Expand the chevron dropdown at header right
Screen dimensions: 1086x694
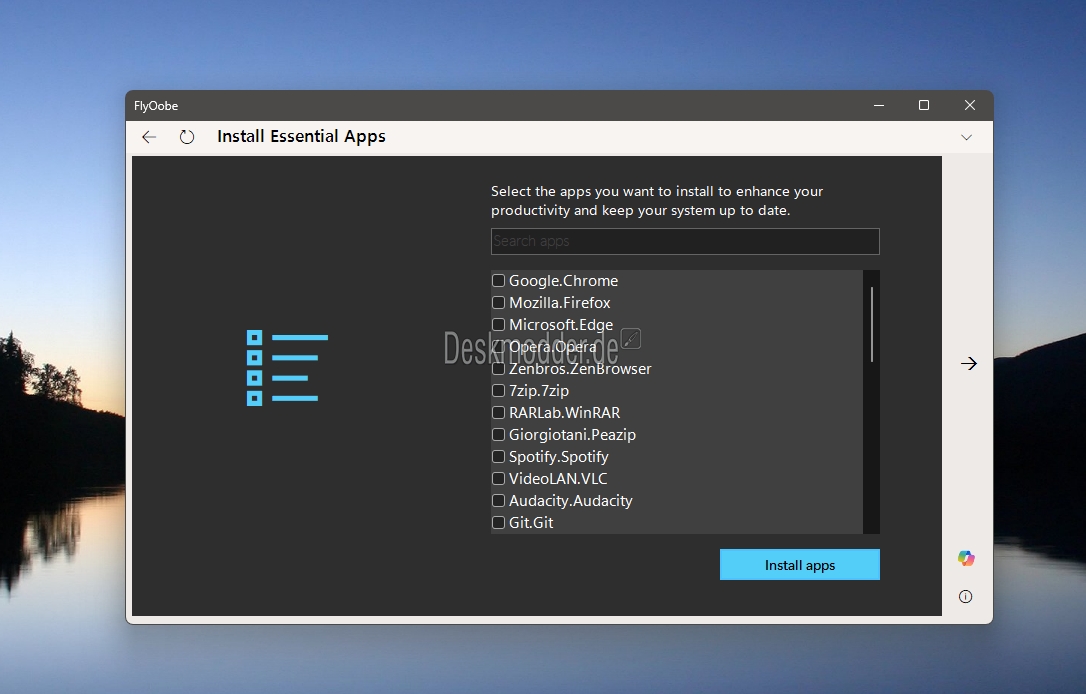[967, 137]
